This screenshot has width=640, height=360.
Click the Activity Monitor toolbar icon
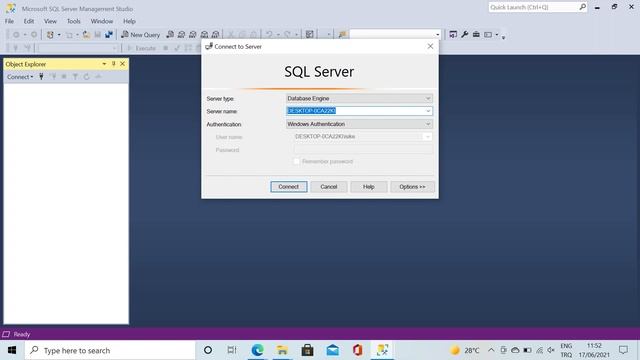pyautogui.click(x=310, y=35)
